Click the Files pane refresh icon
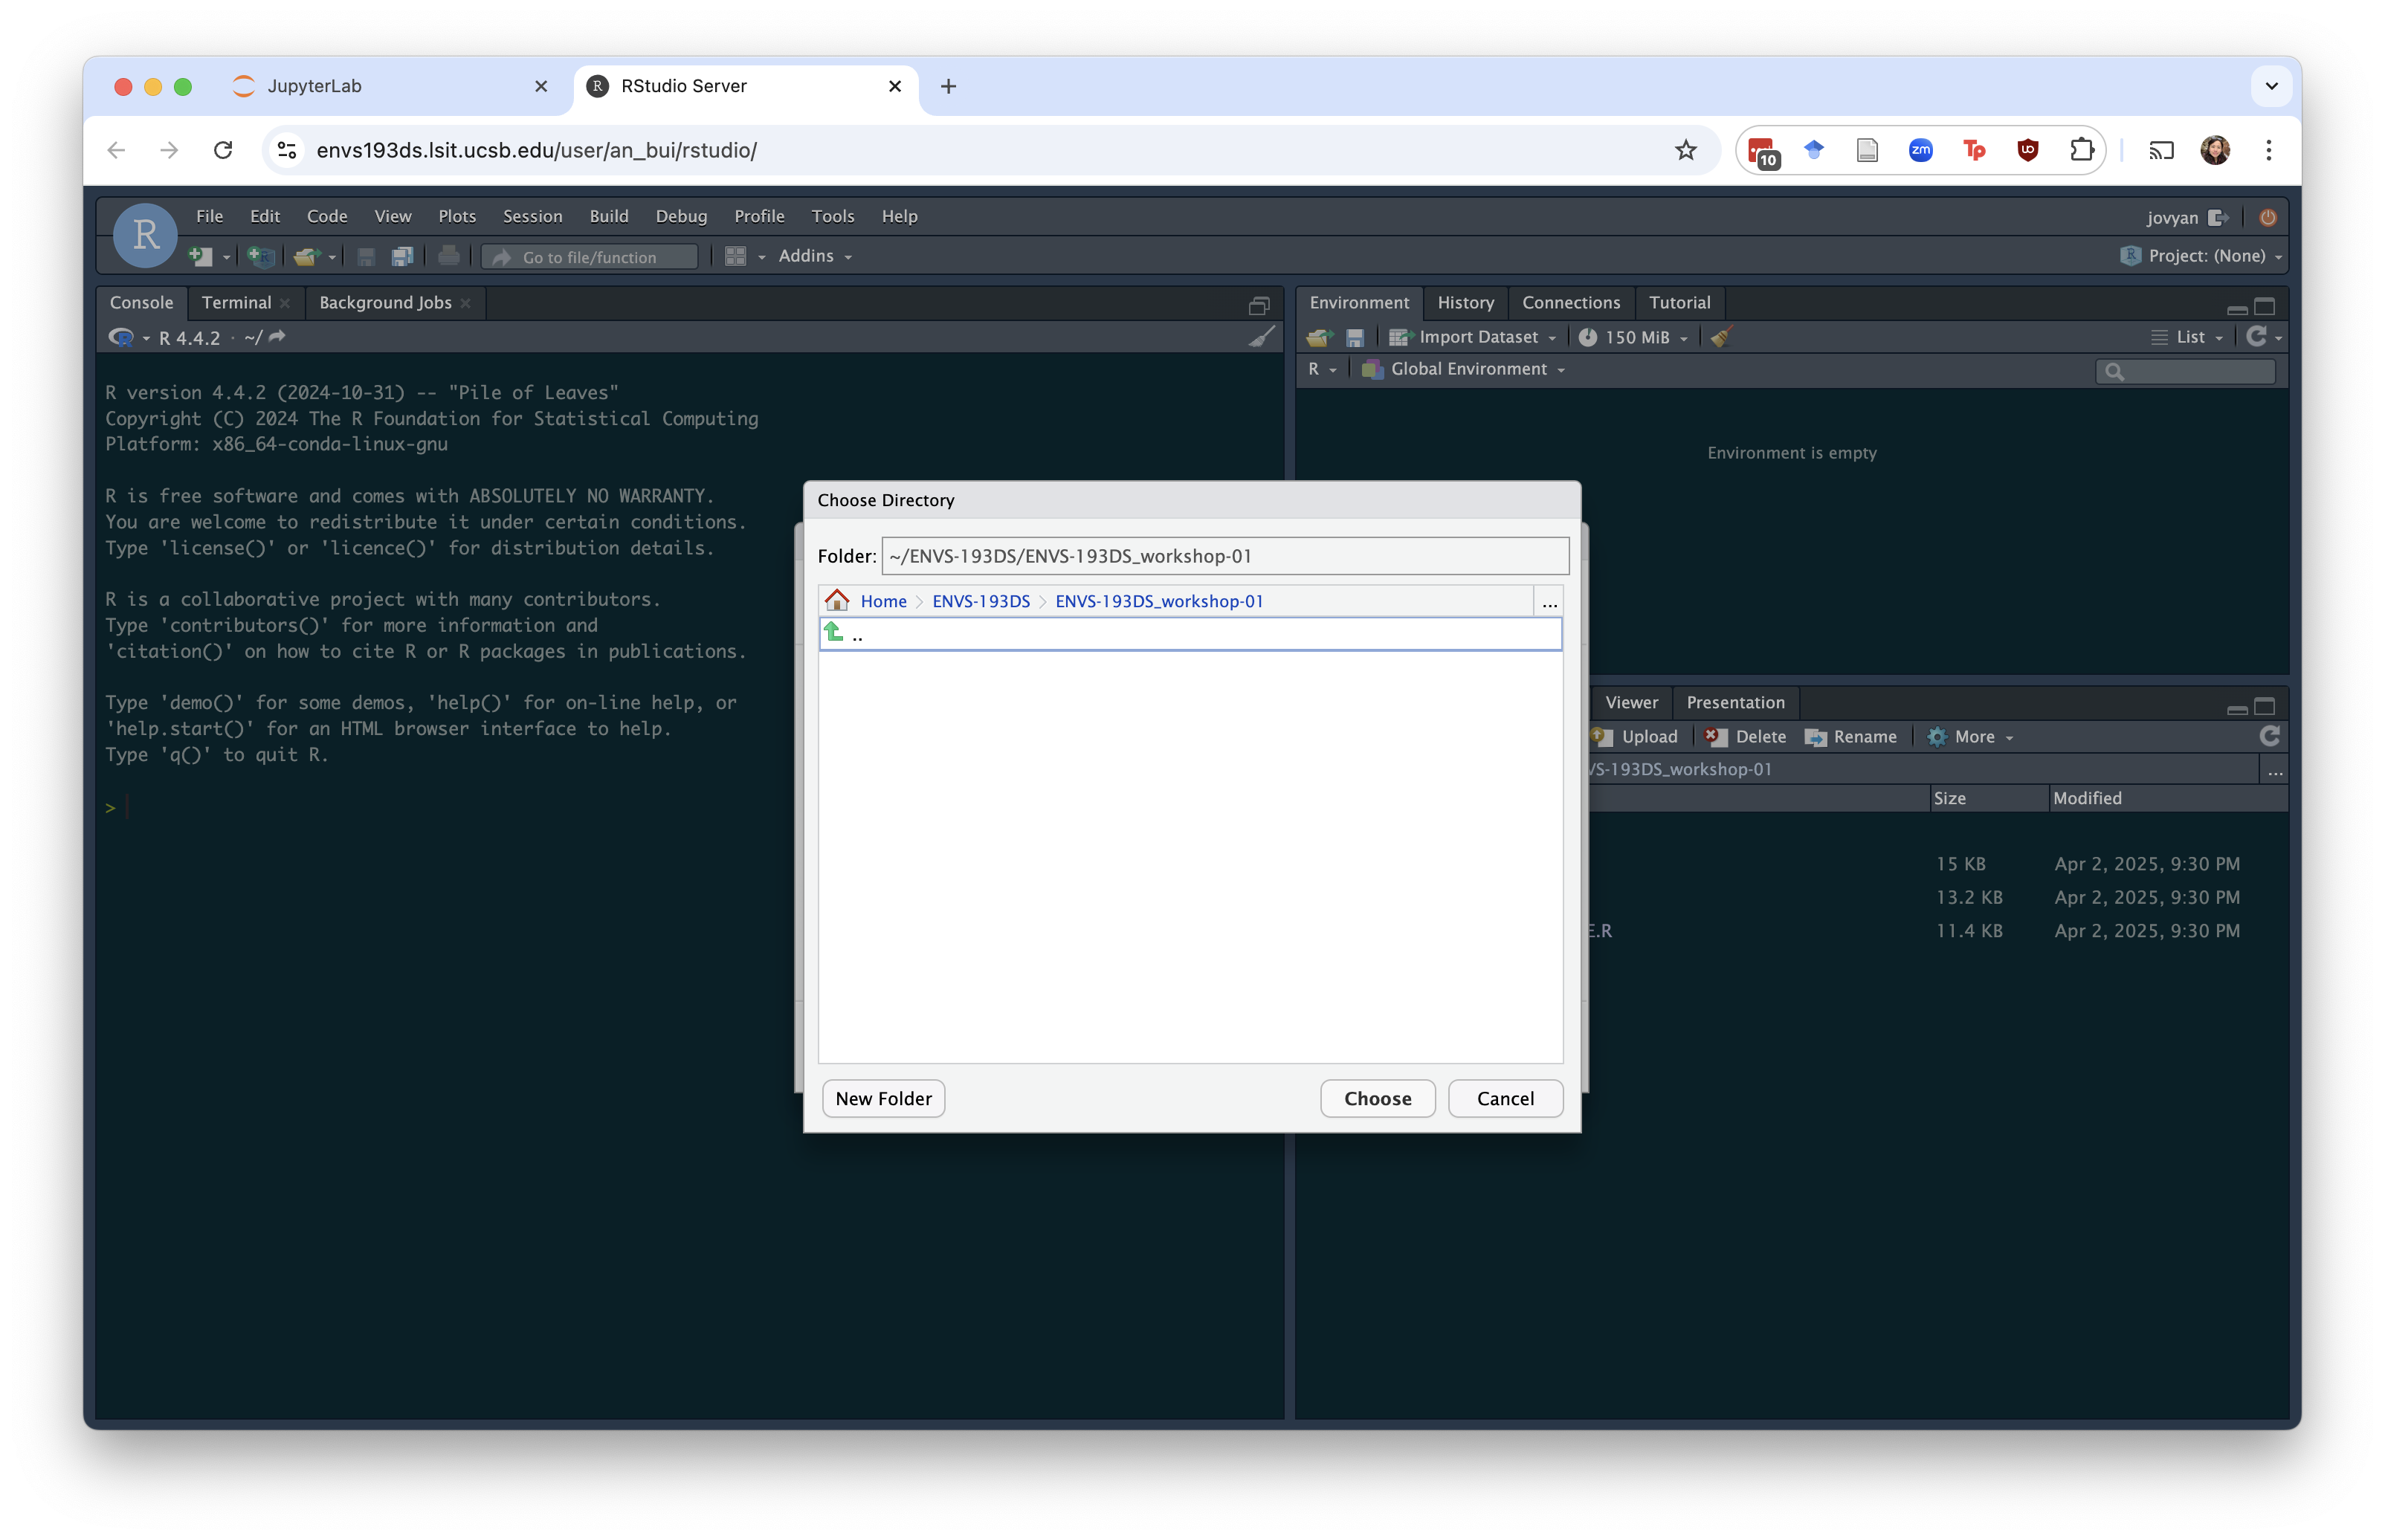This screenshot has height=1540, width=2385. tap(2269, 736)
